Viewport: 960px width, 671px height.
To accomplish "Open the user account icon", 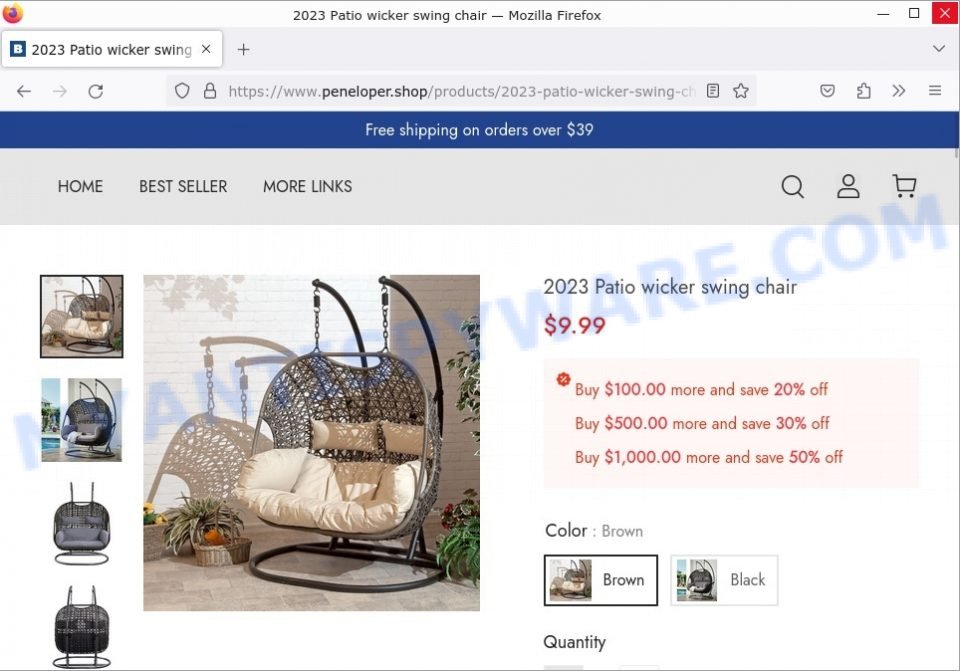I will (848, 186).
